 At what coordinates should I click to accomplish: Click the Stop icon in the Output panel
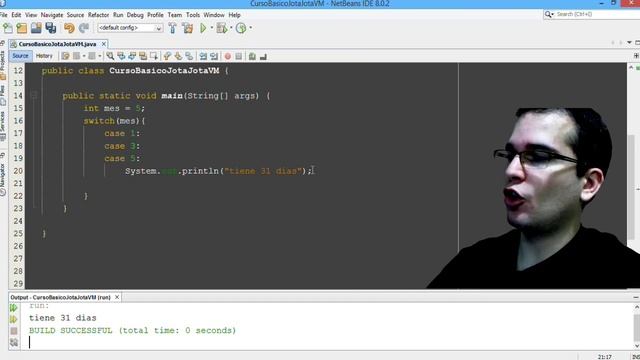click(14, 331)
